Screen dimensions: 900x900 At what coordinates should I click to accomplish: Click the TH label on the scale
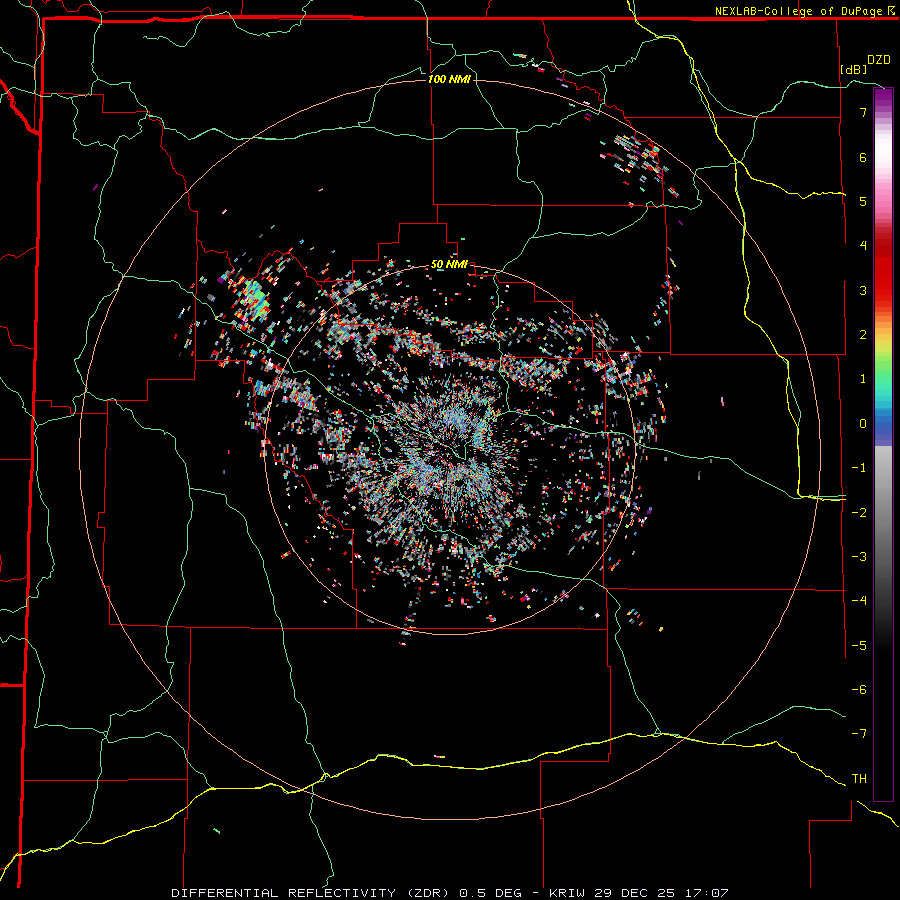coord(859,778)
